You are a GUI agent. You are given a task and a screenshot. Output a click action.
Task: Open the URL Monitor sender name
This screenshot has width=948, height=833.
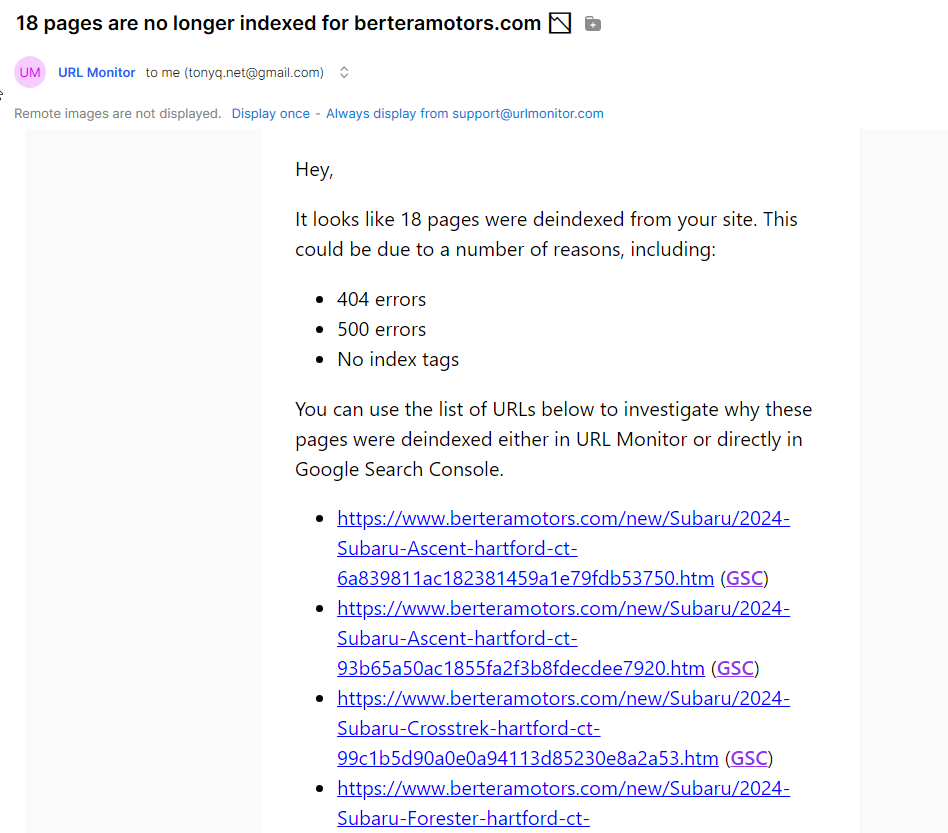(97, 73)
